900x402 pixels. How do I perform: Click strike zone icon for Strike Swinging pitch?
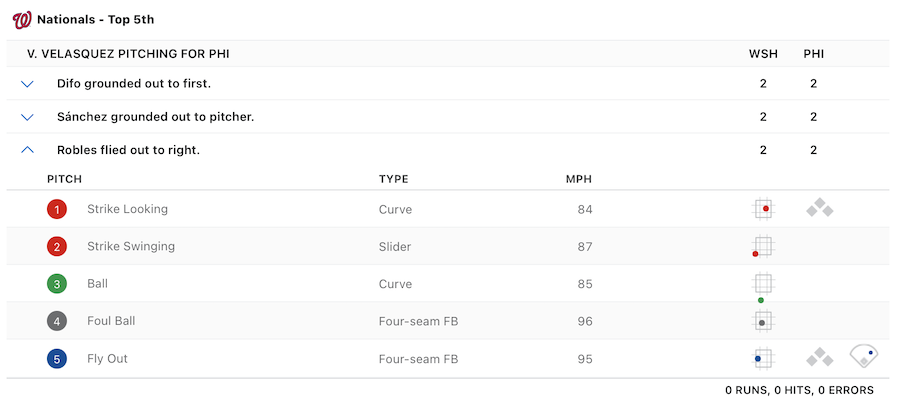point(763,246)
